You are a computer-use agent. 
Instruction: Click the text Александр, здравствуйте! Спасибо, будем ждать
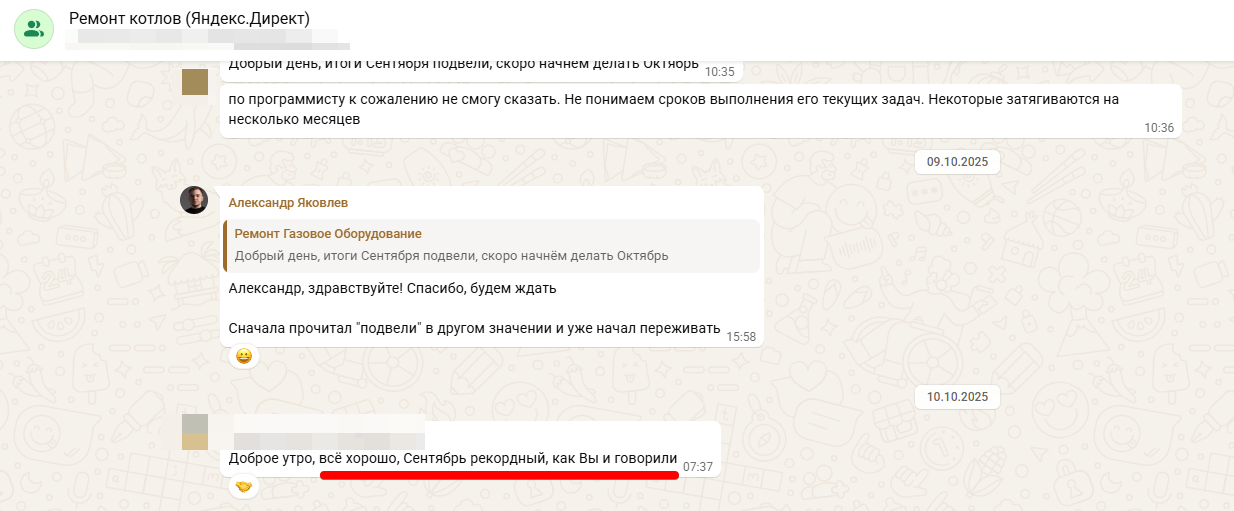392,289
